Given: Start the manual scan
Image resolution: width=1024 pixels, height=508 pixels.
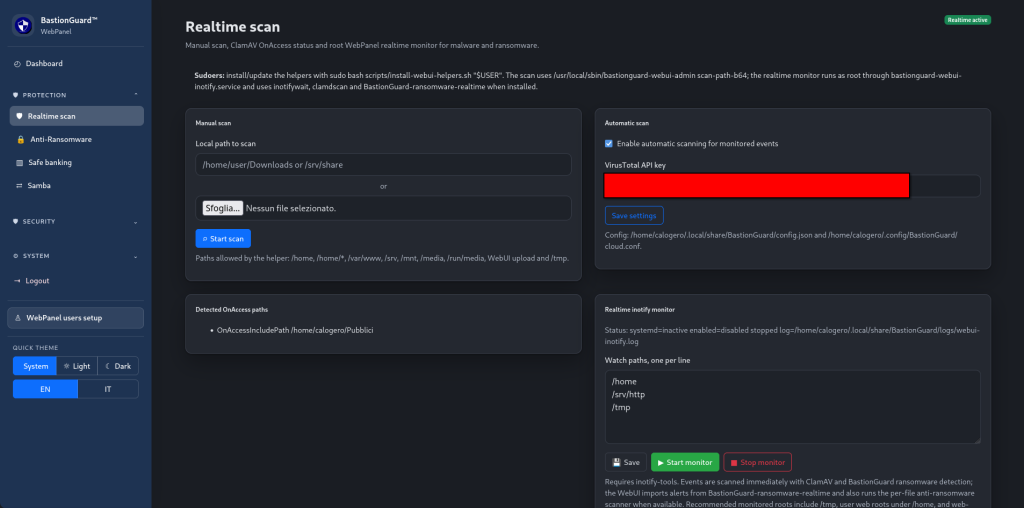Looking at the screenshot, I should 223,239.
